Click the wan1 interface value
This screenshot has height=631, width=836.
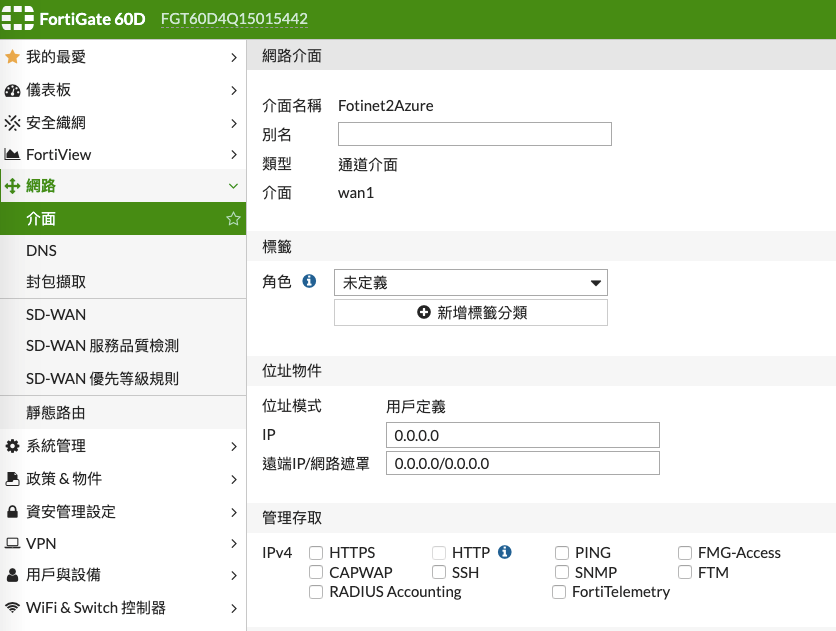[x=356, y=193]
